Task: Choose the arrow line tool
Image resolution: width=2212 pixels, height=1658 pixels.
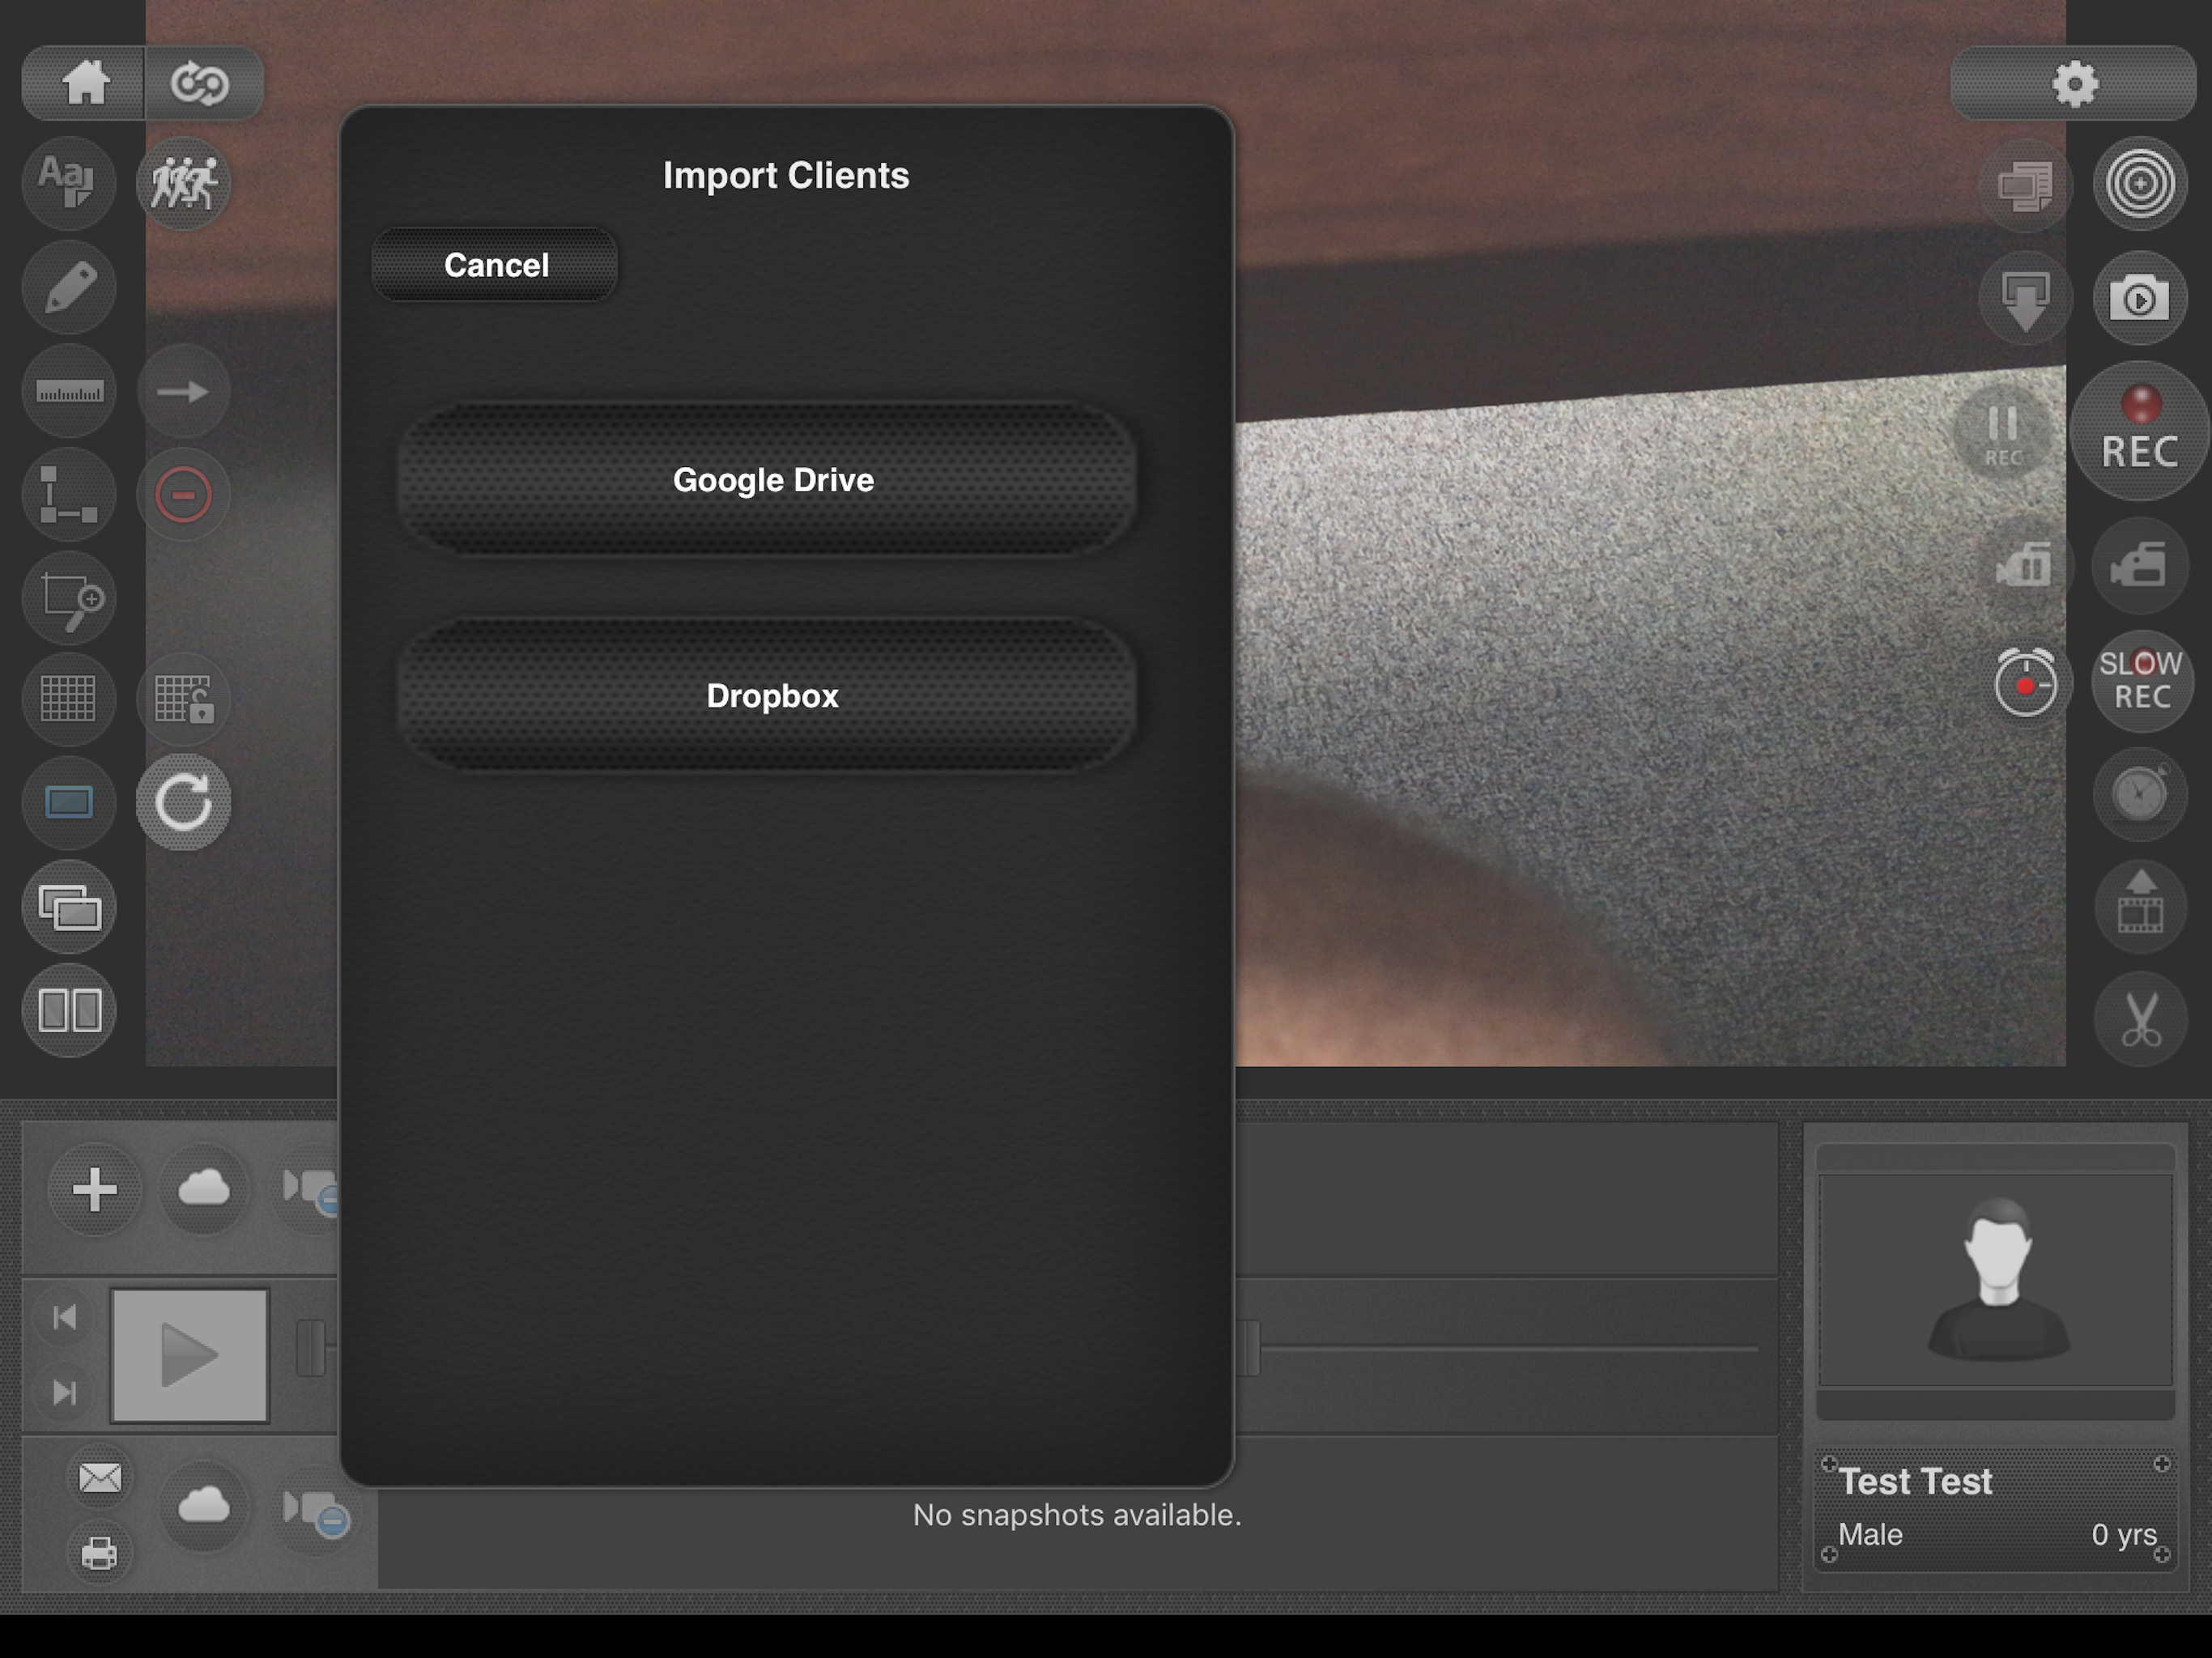Action: (183, 391)
